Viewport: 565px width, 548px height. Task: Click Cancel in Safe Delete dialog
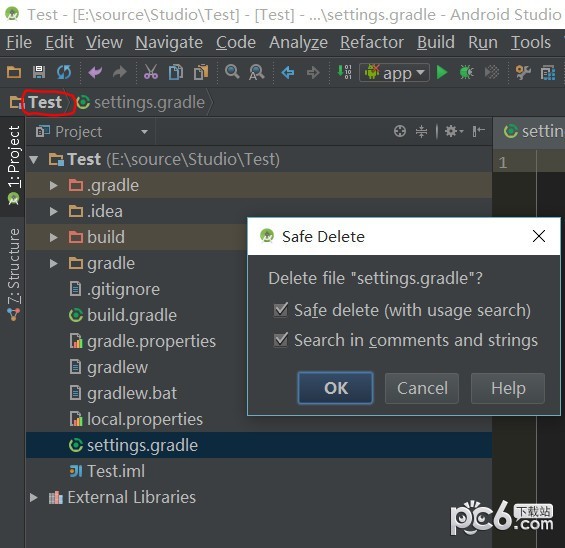coord(422,388)
